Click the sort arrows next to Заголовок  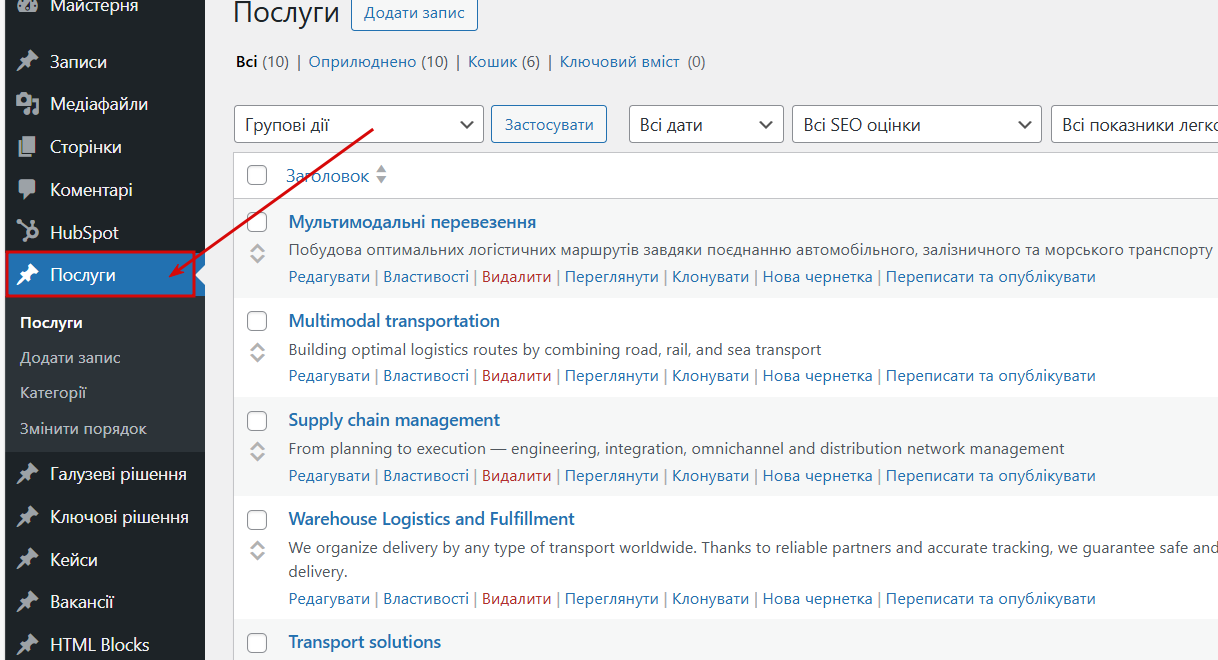point(381,176)
